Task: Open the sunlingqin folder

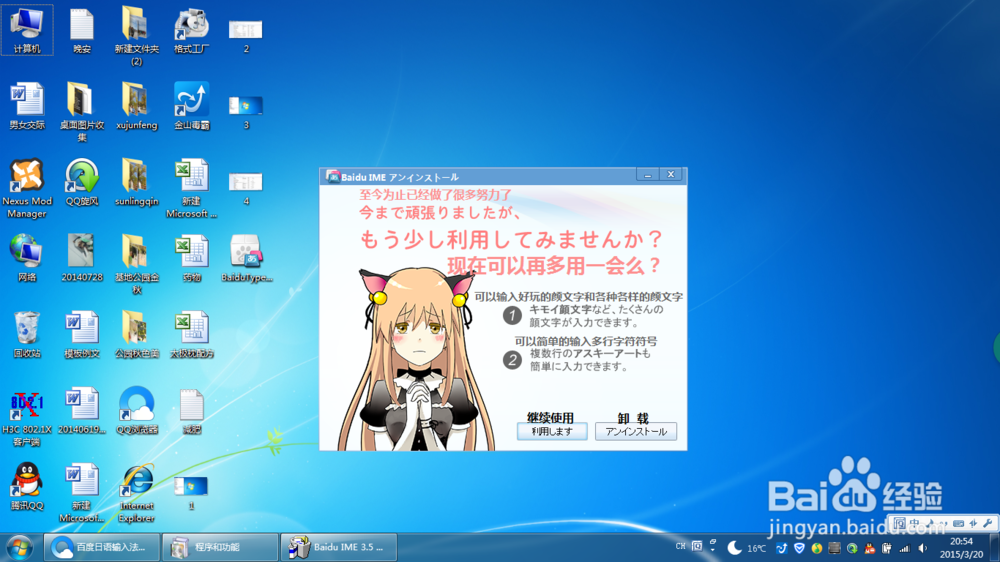Action: [136, 182]
